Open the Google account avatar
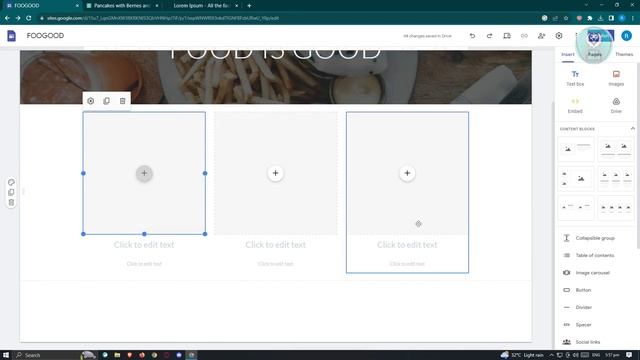This screenshot has width=640, height=360. pyautogui.click(x=626, y=36)
